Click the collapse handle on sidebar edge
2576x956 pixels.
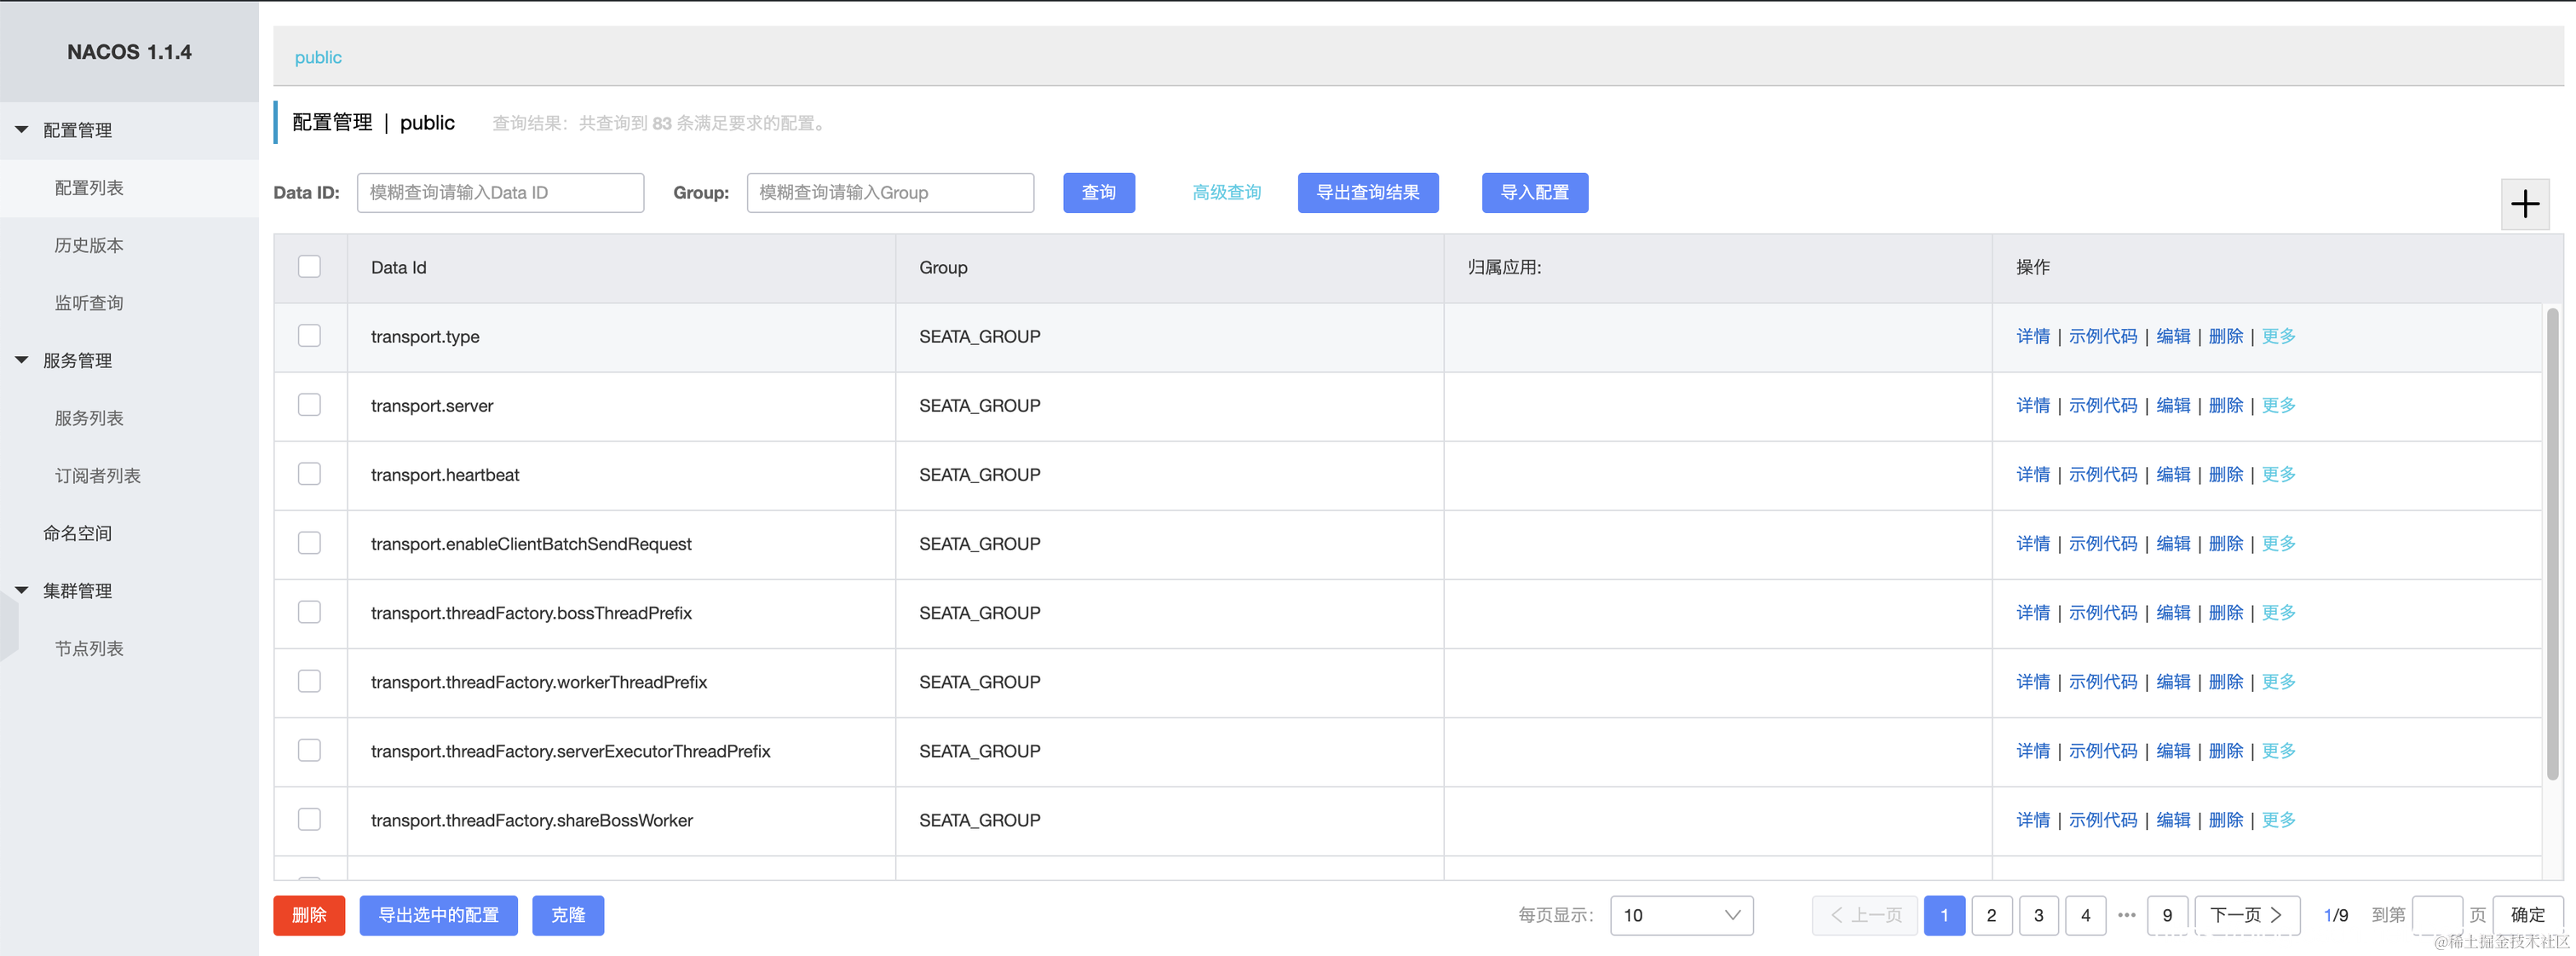click(8, 625)
